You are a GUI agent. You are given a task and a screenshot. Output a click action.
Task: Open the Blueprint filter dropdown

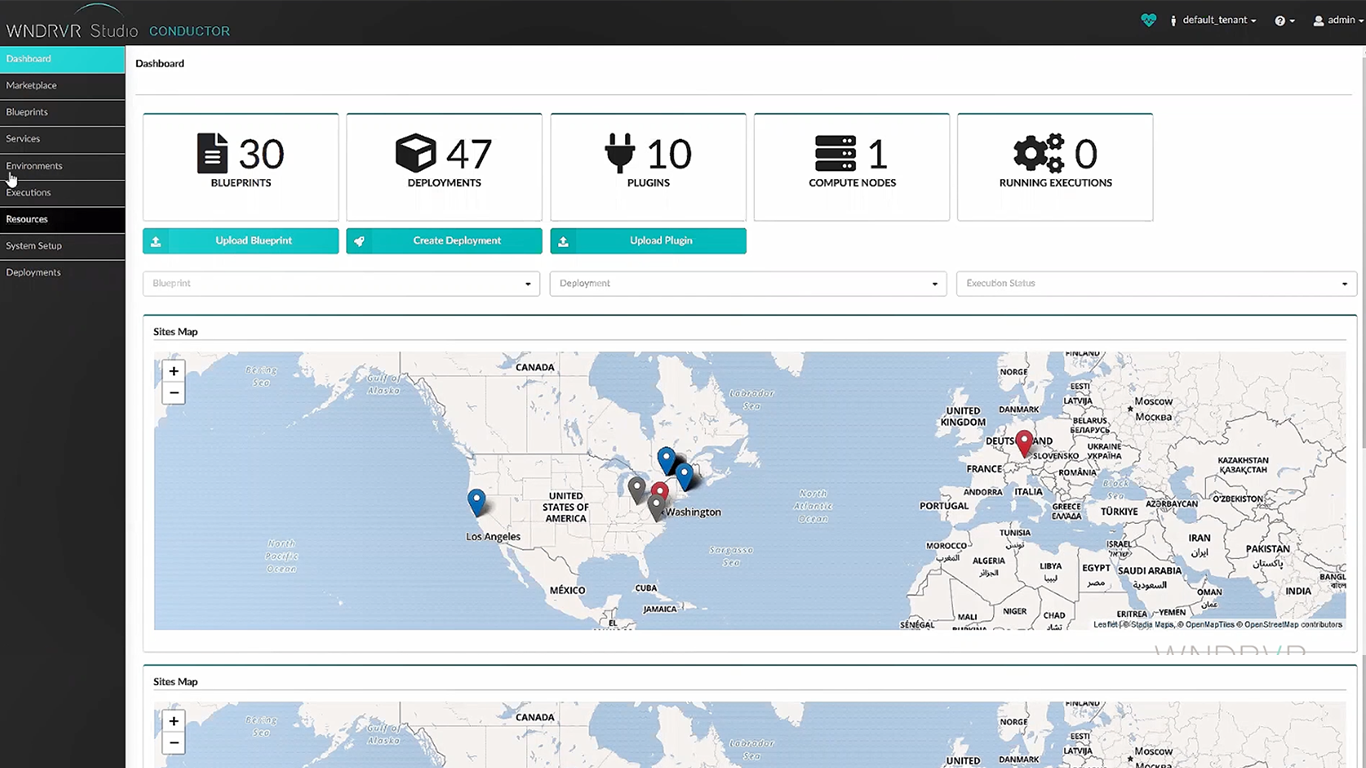pyautogui.click(x=341, y=284)
